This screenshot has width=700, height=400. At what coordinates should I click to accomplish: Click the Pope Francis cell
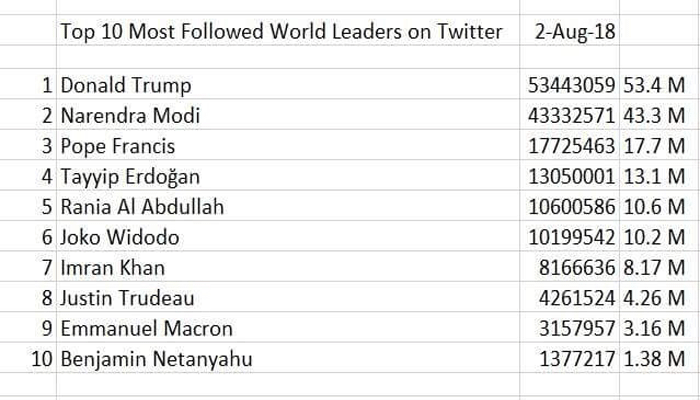(x=120, y=146)
